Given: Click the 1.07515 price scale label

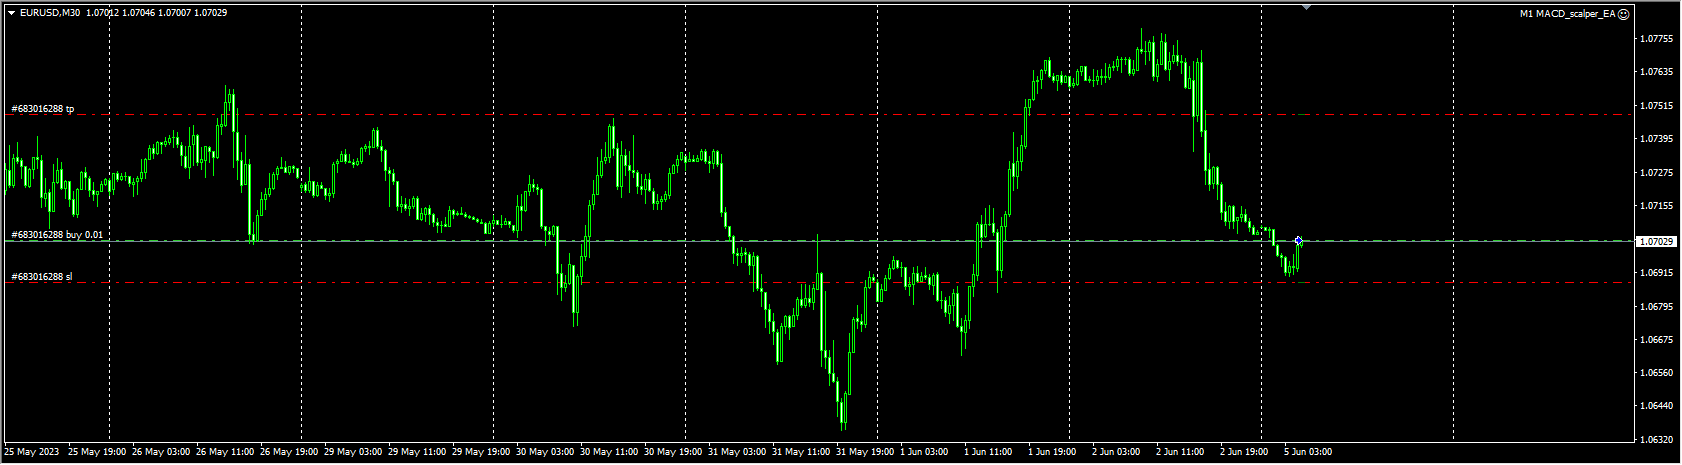Looking at the screenshot, I should [1656, 105].
